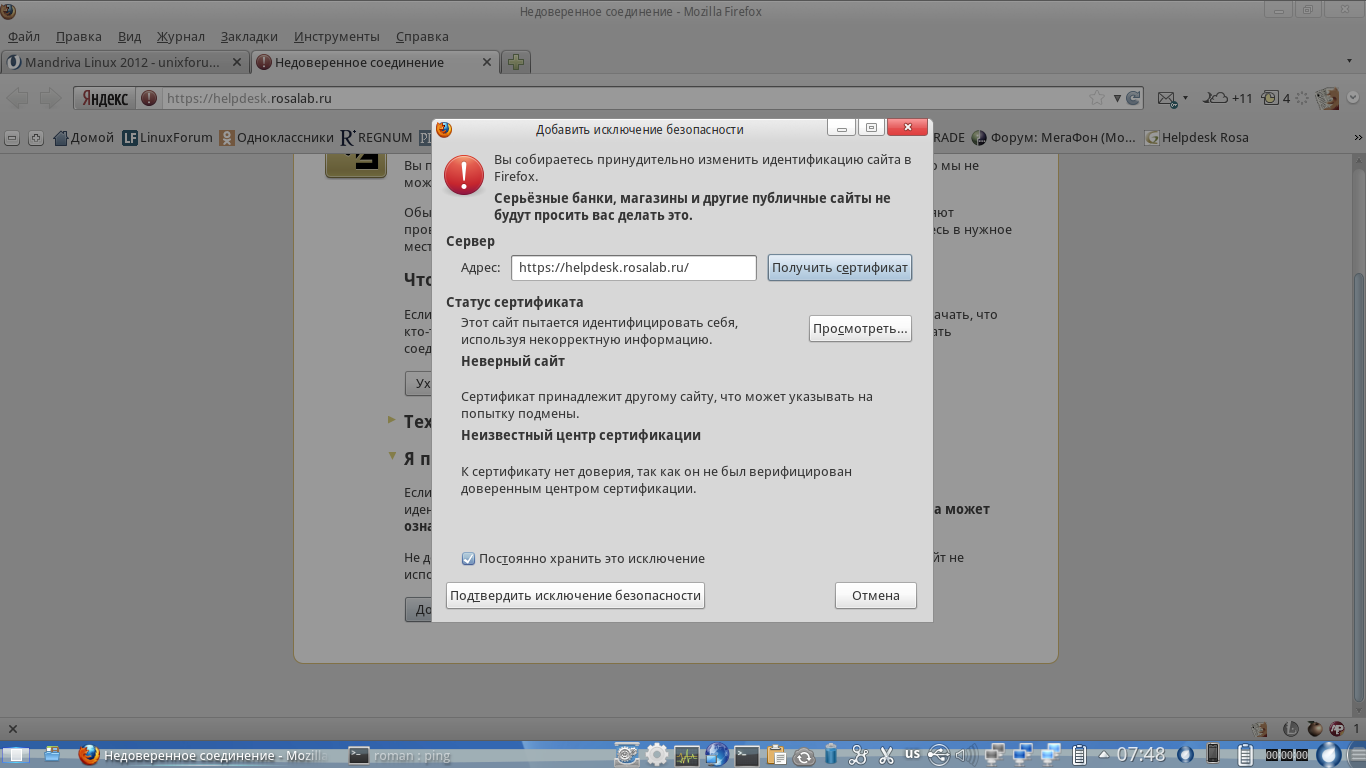Open the Журнал menu
This screenshot has height=768, width=1366.
coord(181,37)
